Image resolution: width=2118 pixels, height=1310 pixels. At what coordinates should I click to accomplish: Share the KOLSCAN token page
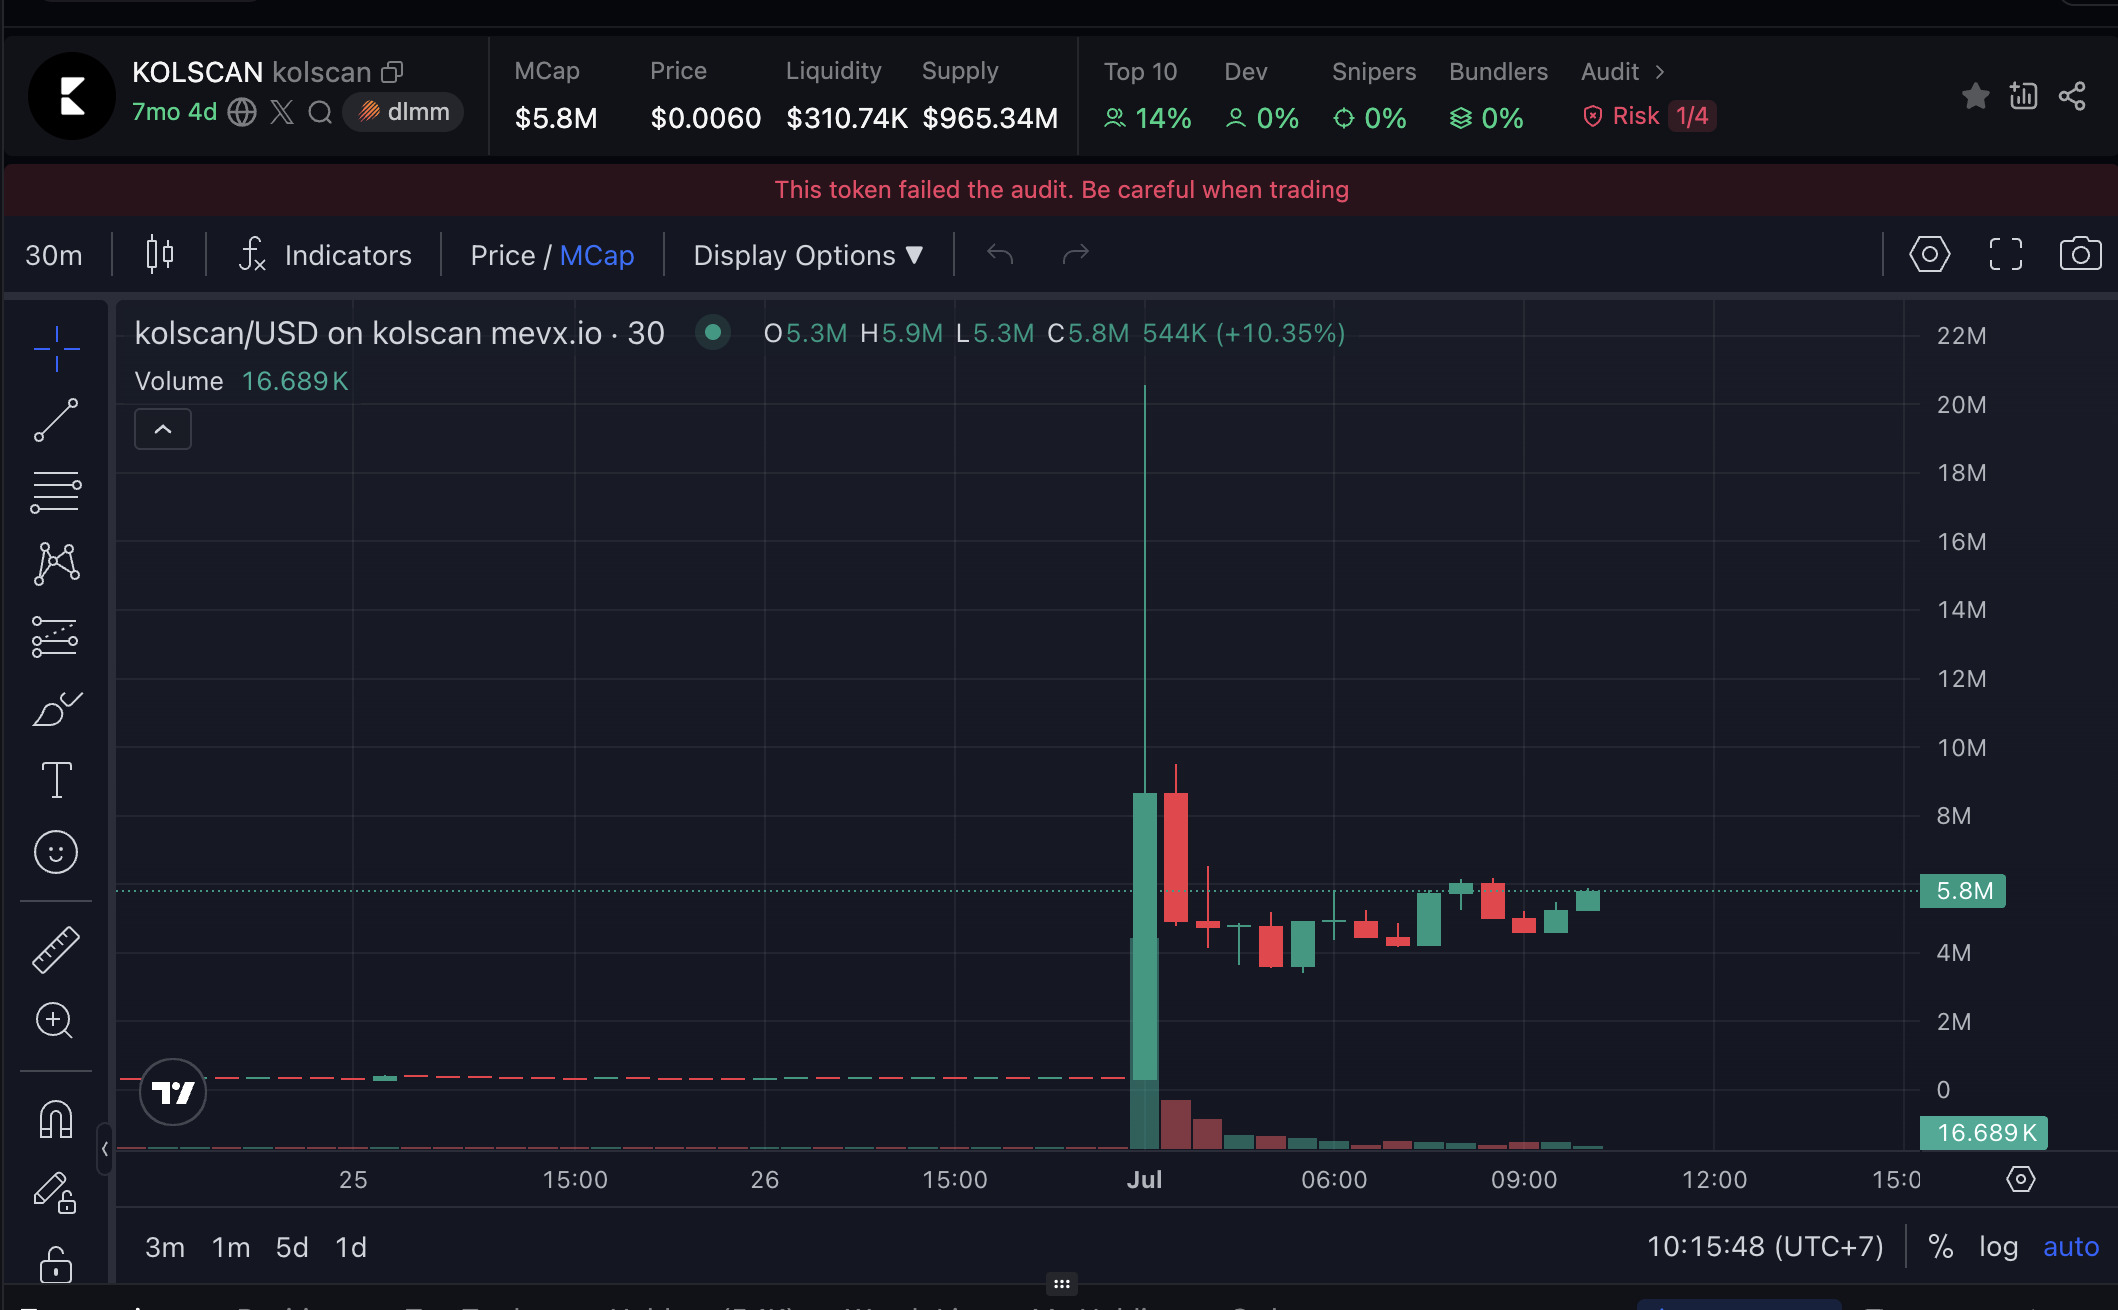2072,96
